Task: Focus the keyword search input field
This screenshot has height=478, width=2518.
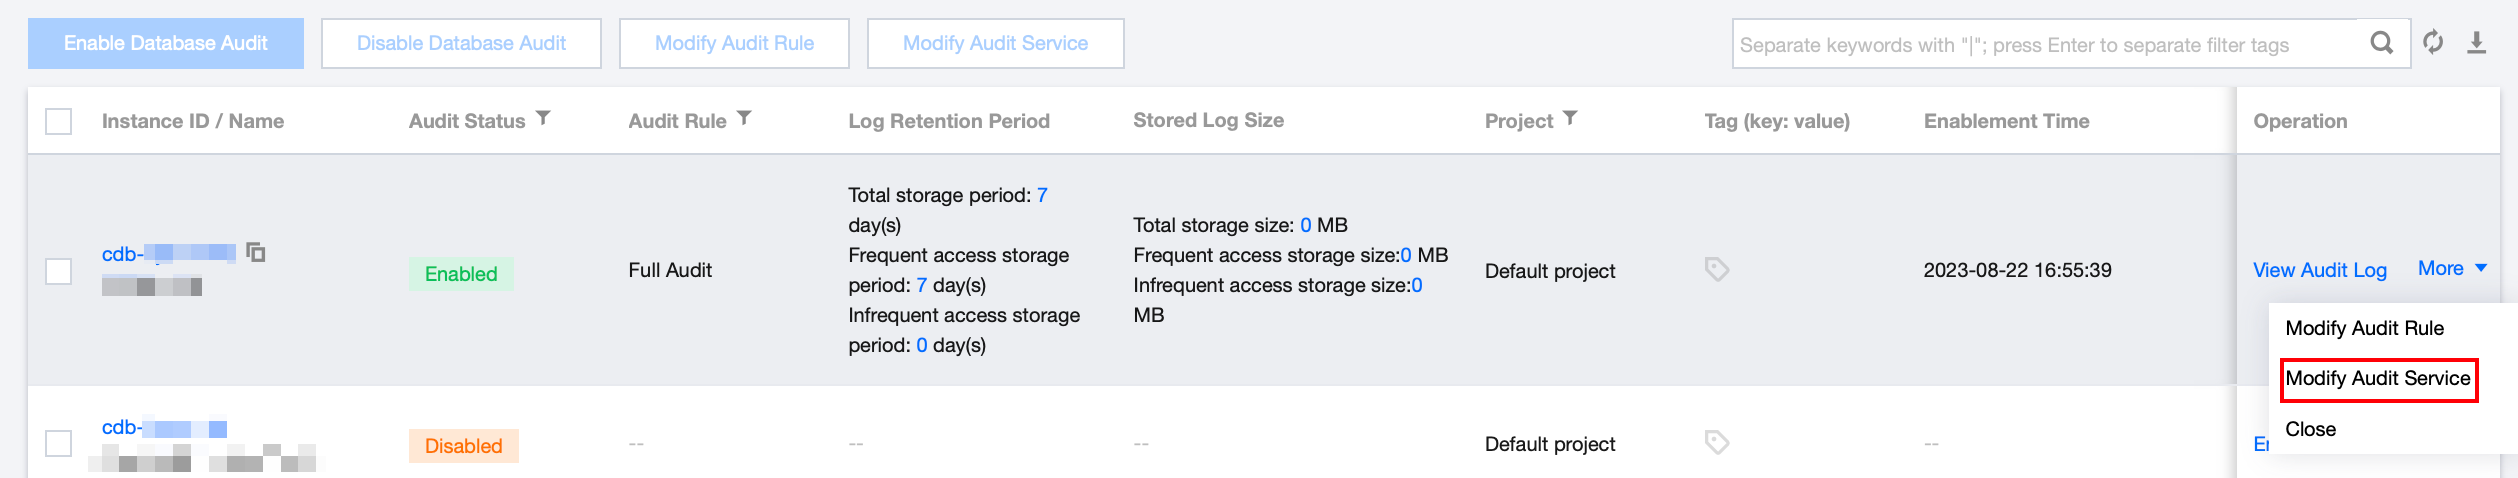Action: (x=2040, y=45)
